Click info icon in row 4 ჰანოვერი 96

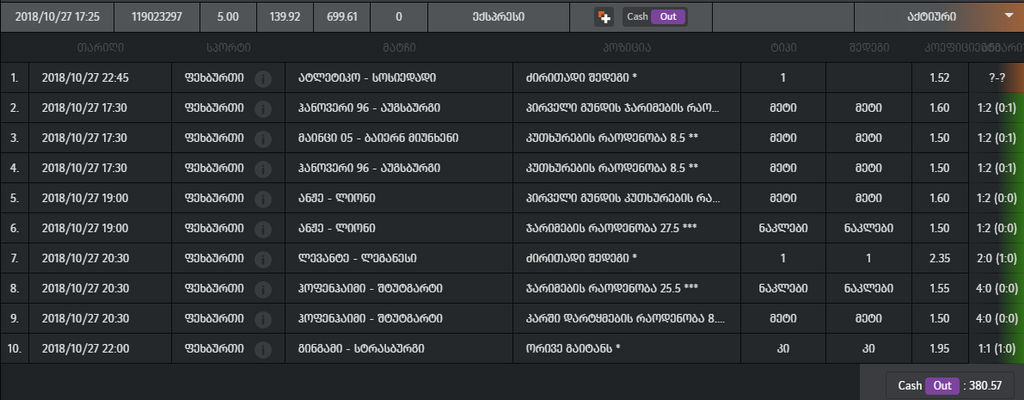coord(263,169)
